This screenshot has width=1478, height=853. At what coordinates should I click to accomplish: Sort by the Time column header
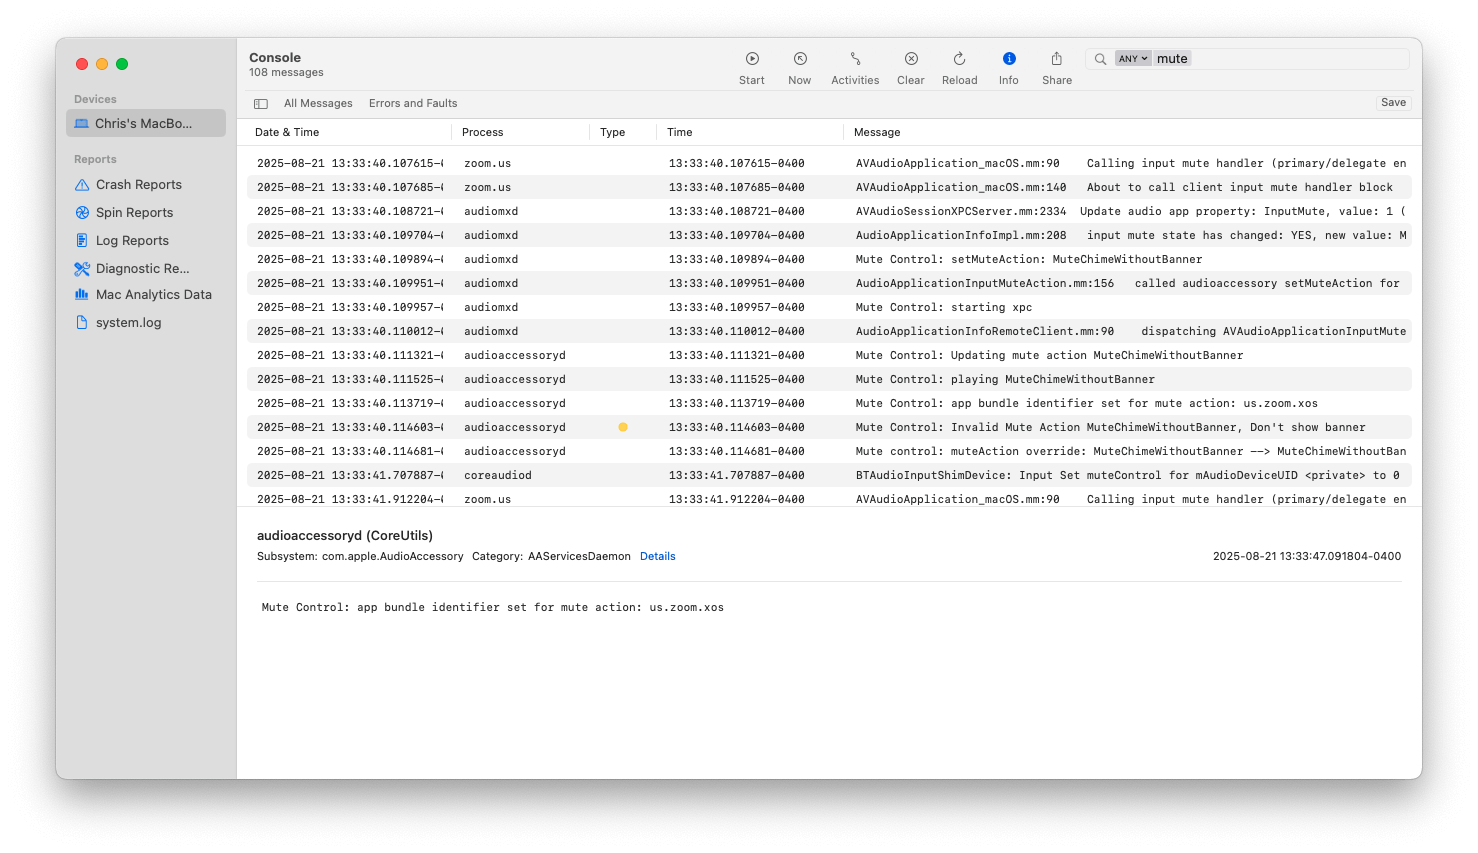[x=680, y=132]
